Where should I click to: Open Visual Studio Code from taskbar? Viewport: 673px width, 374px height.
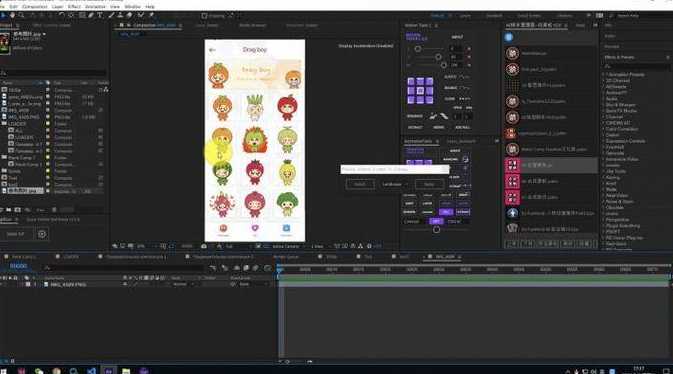(91, 371)
